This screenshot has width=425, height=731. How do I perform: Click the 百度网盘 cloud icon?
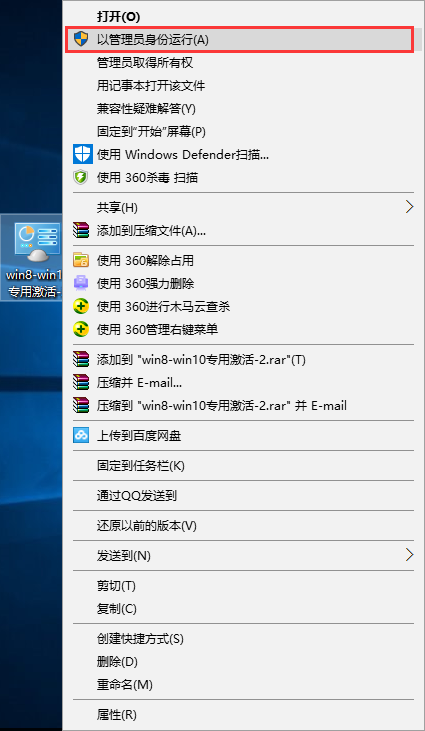click(x=81, y=435)
